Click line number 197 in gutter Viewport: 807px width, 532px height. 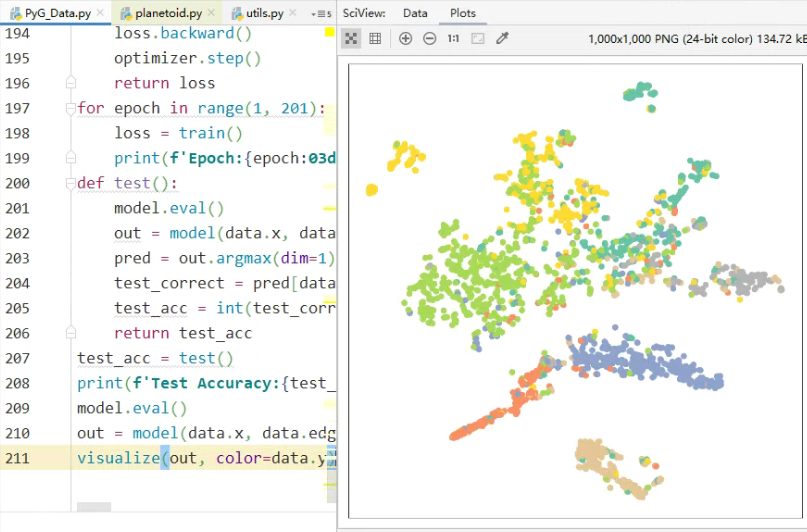pyautogui.click(x=17, y=108)
